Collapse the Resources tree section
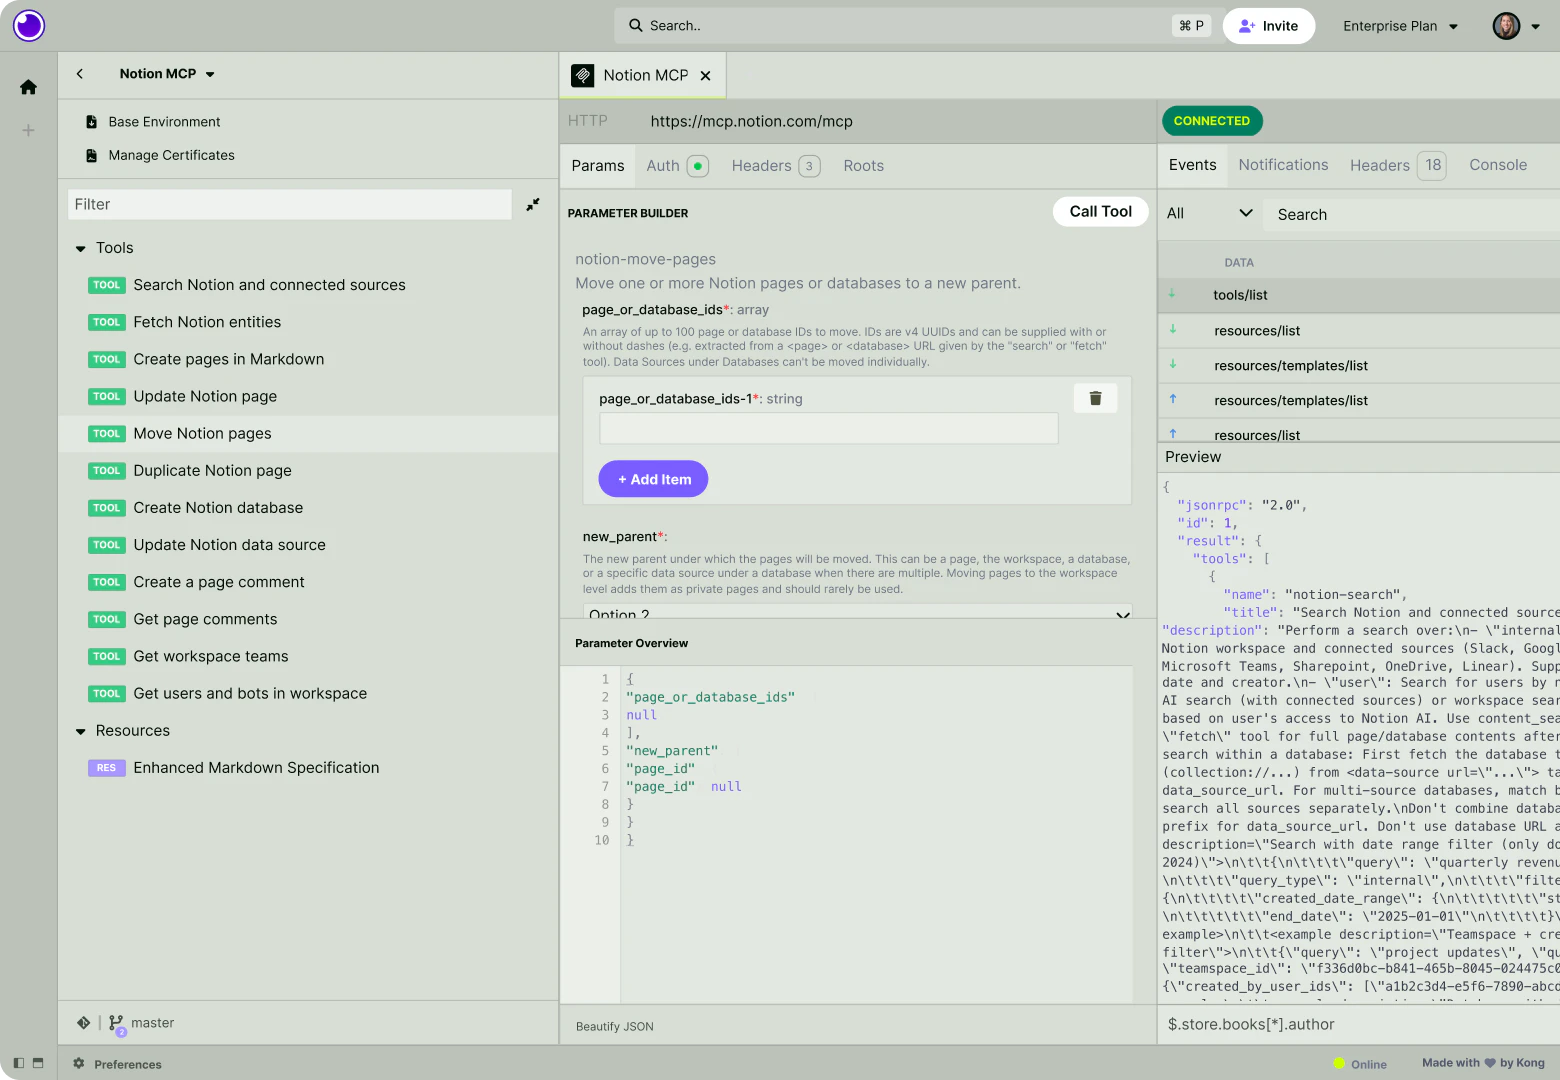The height and width of the screenshot is (1080, 1560). point(81,731)
